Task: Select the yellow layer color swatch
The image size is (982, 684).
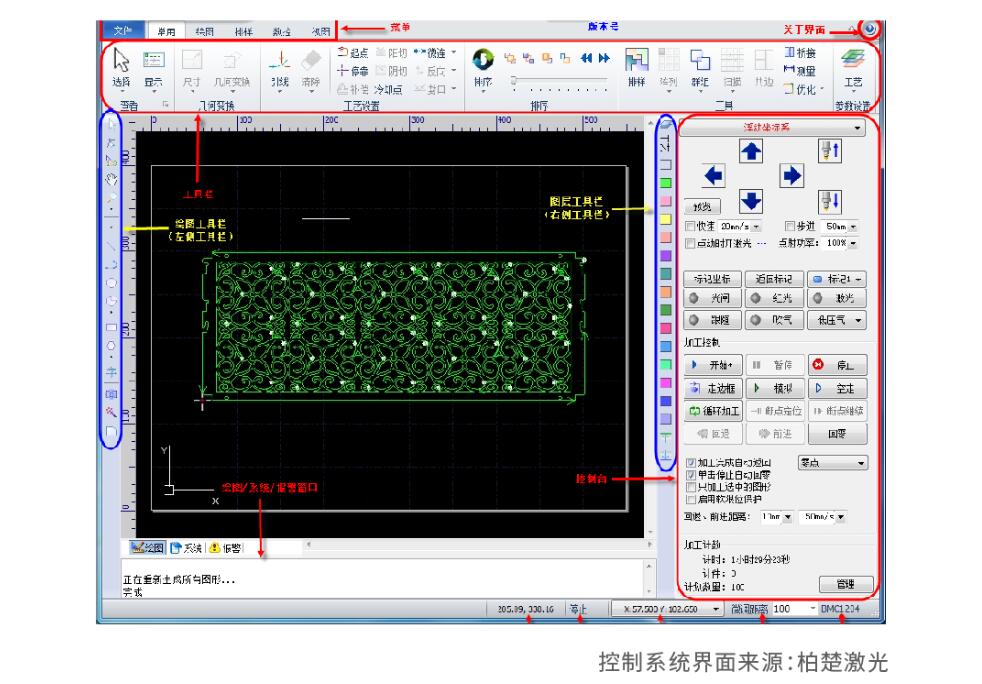Action: (665, 219)
